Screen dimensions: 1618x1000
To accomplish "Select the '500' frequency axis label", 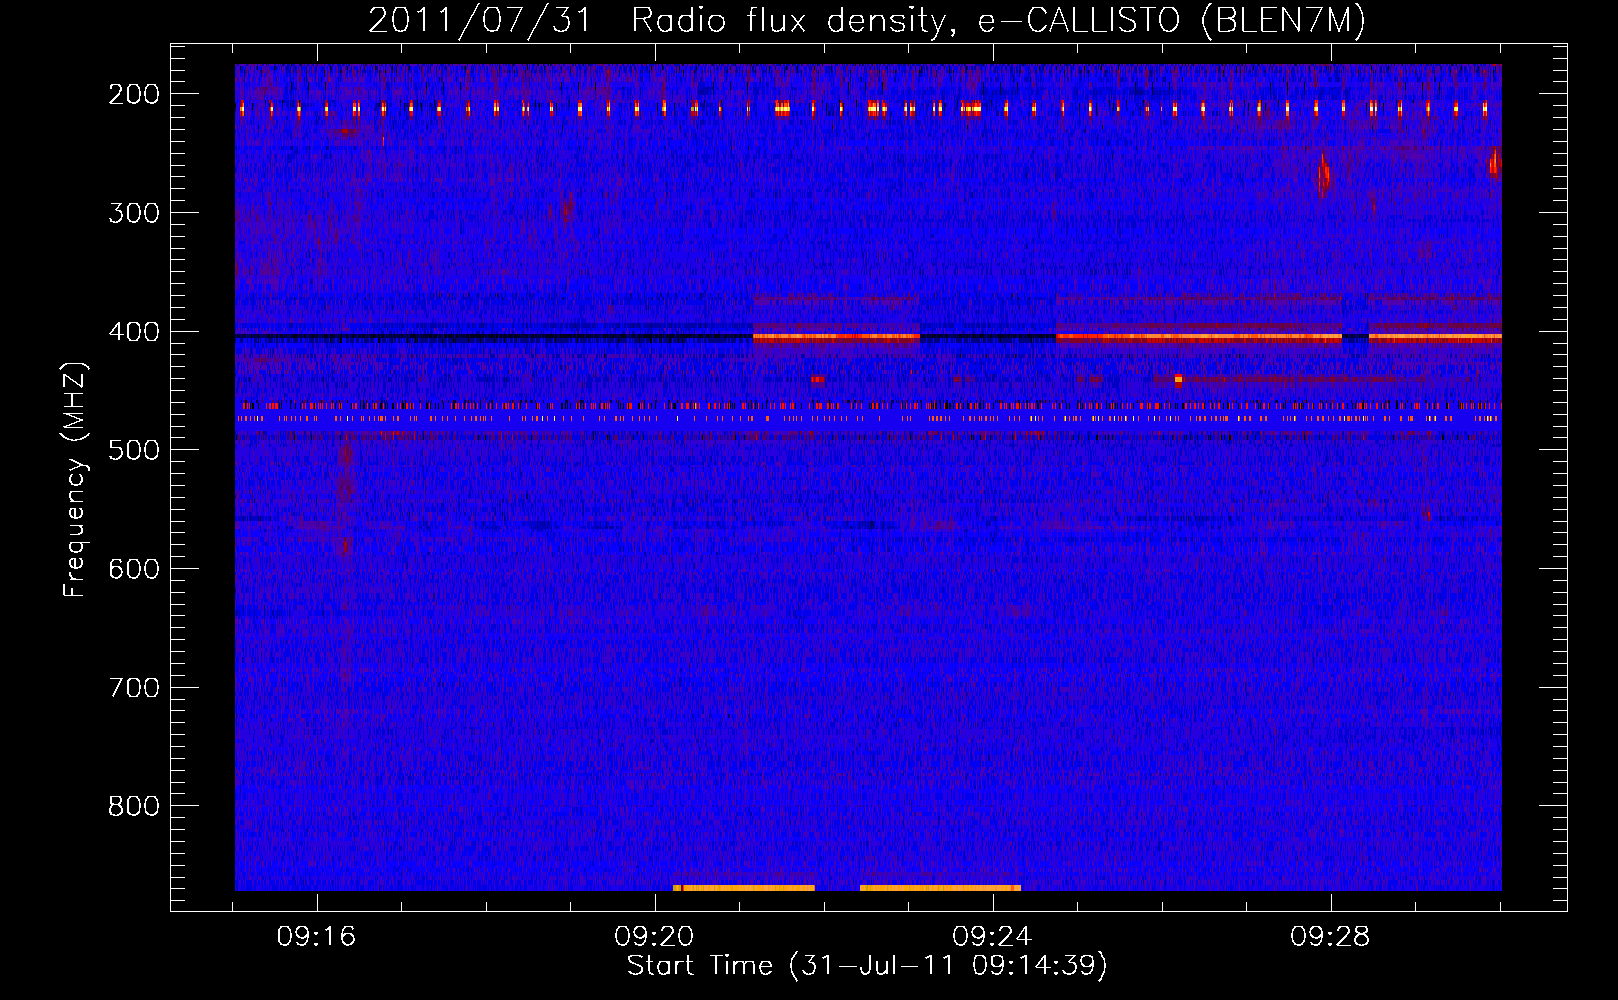I will click(x=134, y=450).
